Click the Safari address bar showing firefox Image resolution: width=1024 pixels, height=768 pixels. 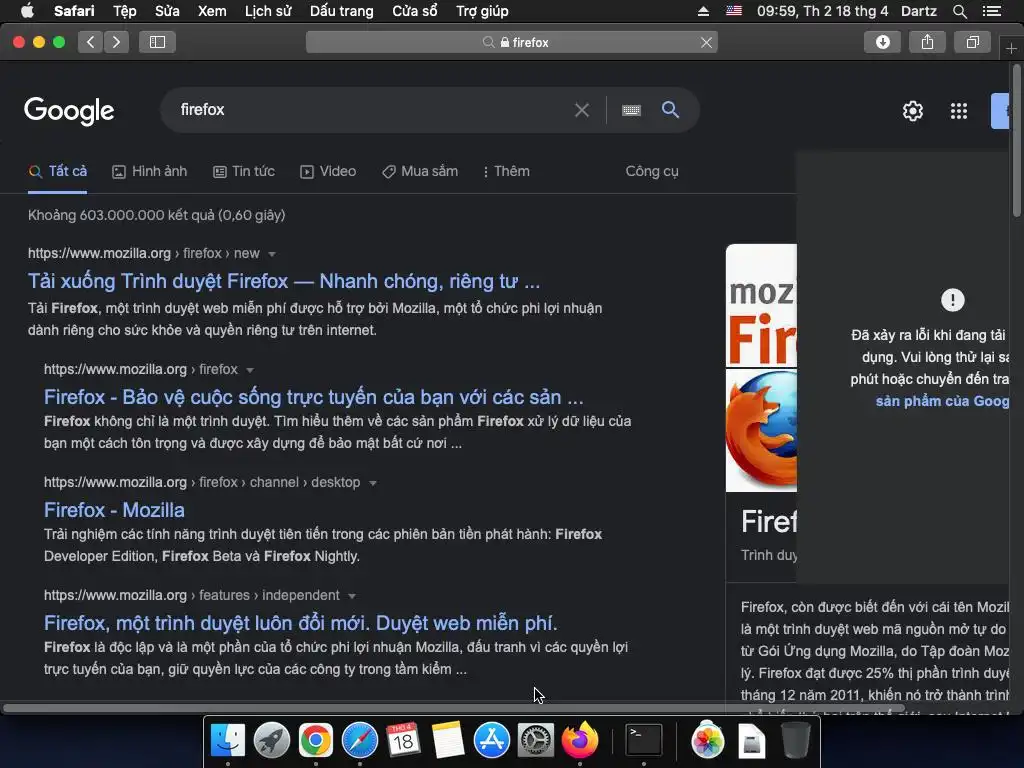511,42
